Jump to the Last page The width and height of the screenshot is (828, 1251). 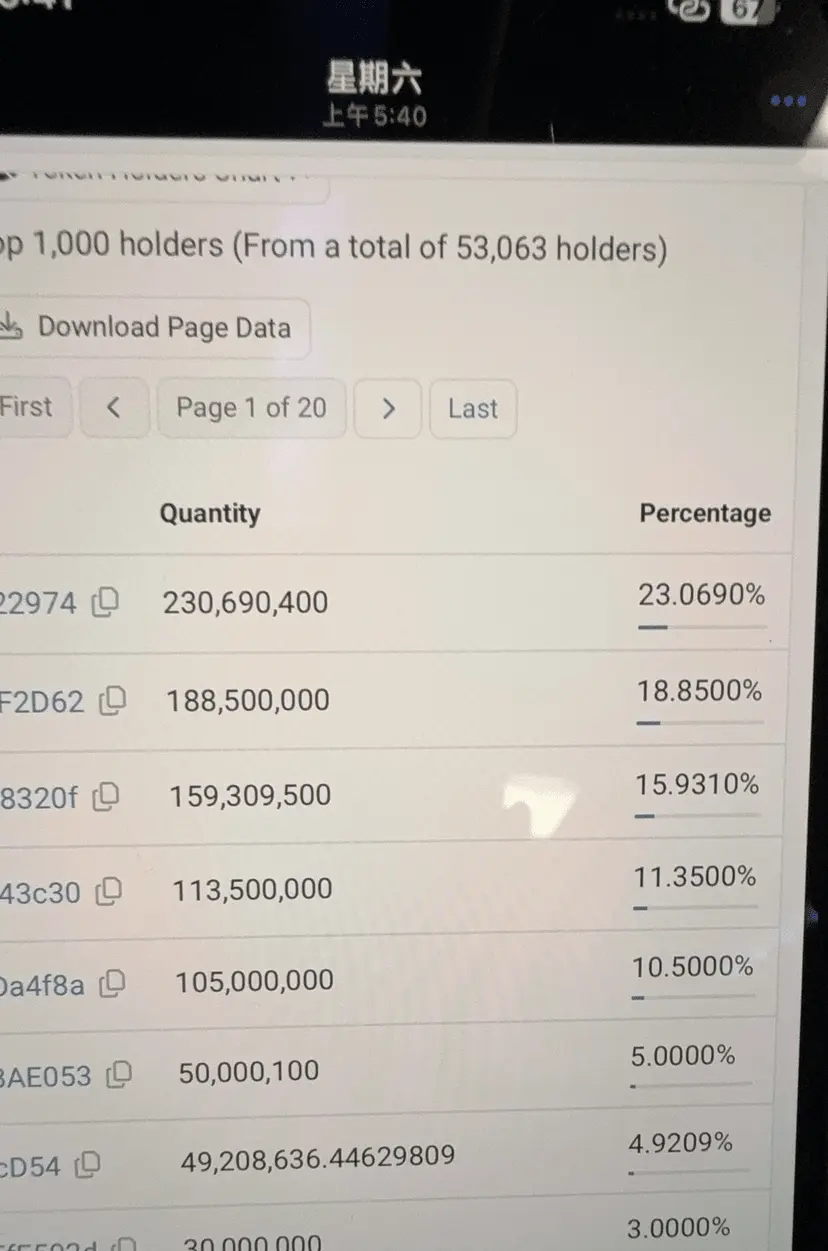point(472,408)
